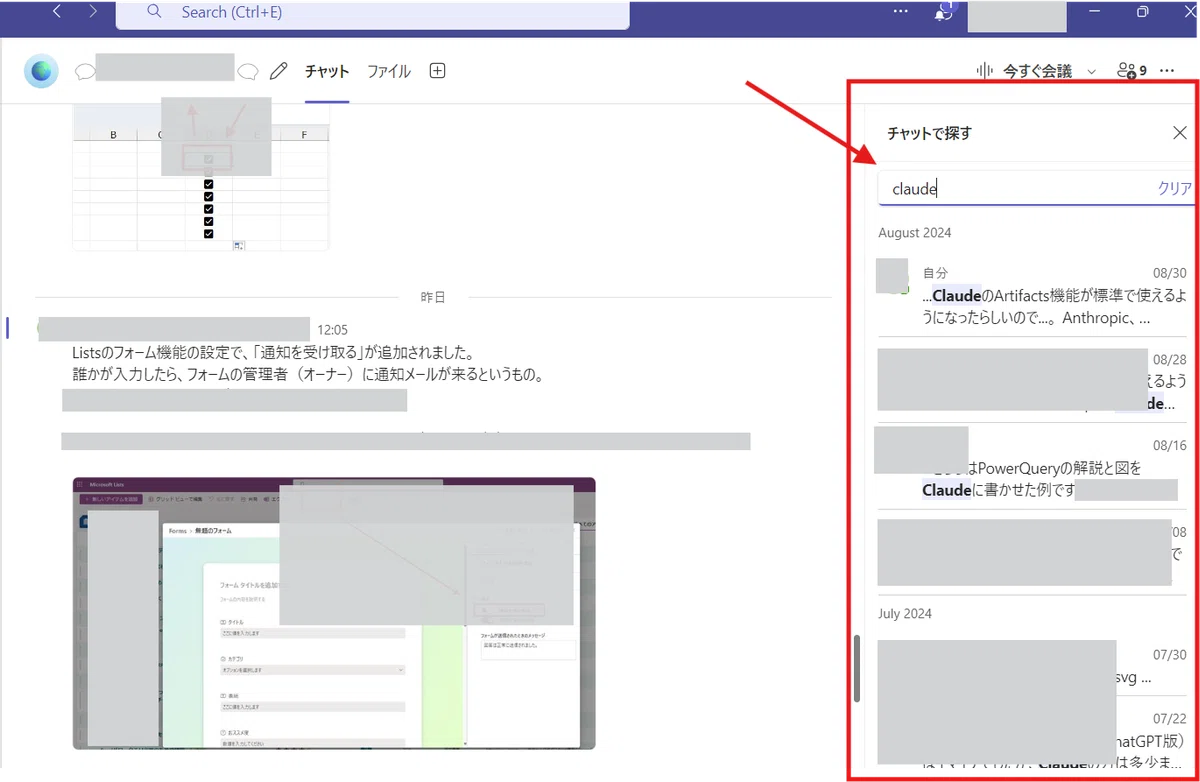Clear the search with クリア
The height and width of the screenshot is (782, 1200).
click(x=1175, y=189)
